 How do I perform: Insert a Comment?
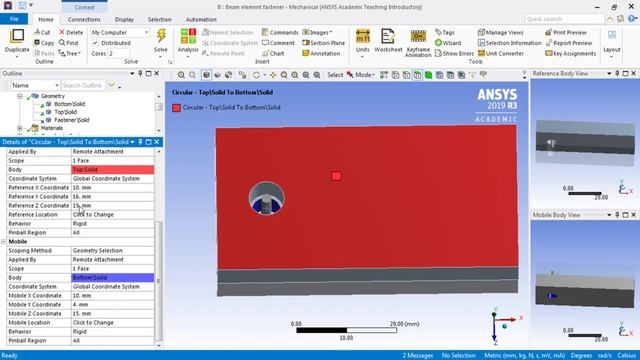click(x=278, y=43)
